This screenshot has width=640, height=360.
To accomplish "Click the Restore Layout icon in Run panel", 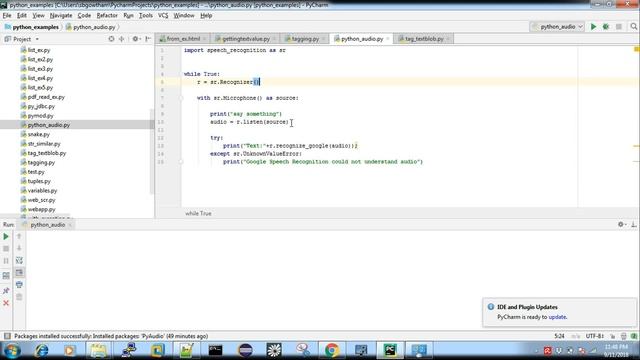I will (x=6, y=276).
